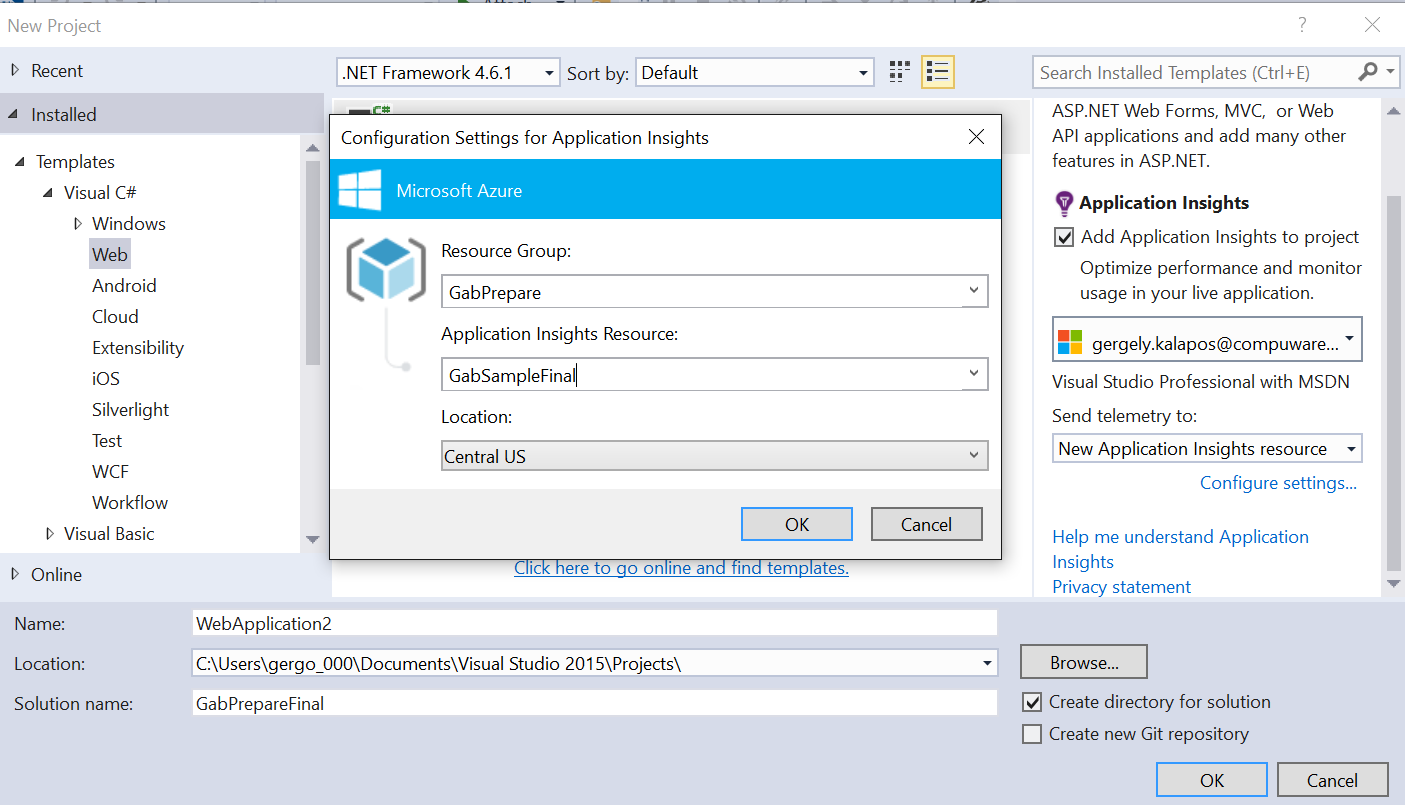Focus the Search Installed Templates field
Image resolution: width=1405 pixels, height=805 pixels.
pos(1196,72)
